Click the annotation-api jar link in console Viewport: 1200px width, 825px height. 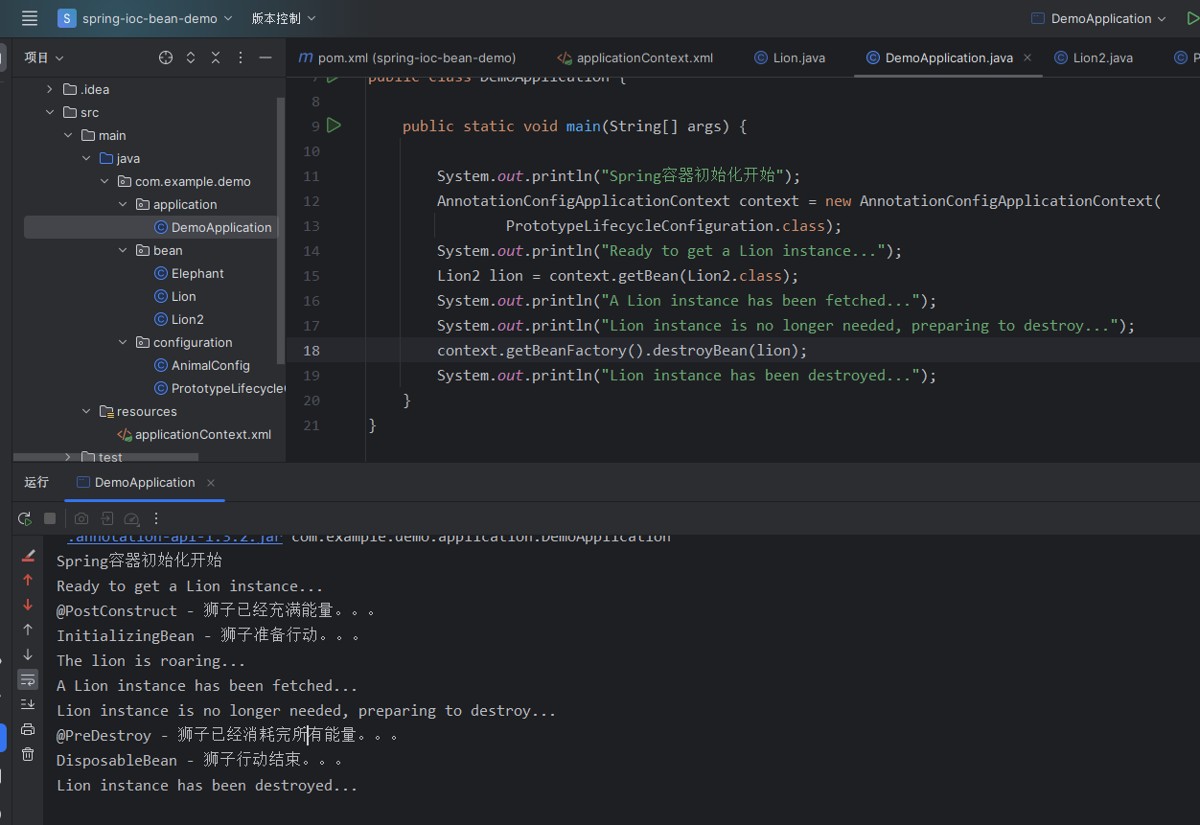(x=170, y=538)
